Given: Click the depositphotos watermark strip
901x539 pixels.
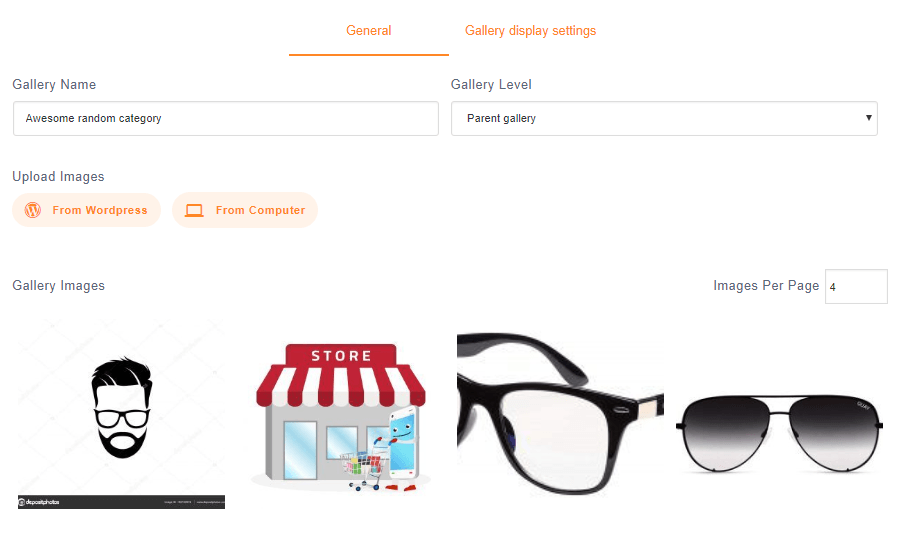Looking at the screenshot, I should click(121, 502).
